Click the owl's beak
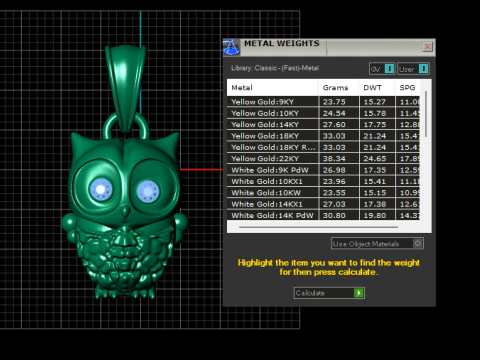The image size is (480, 360). tap(125, 212)
